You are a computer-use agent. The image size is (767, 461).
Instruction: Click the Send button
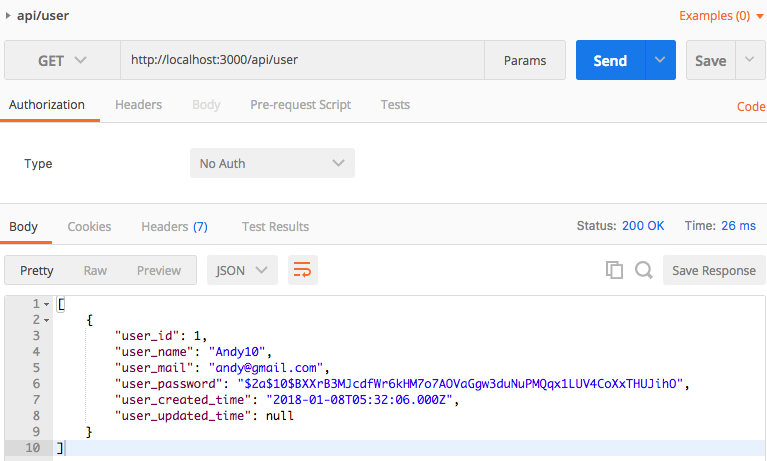pyautogui.click(x=610, y=60)
